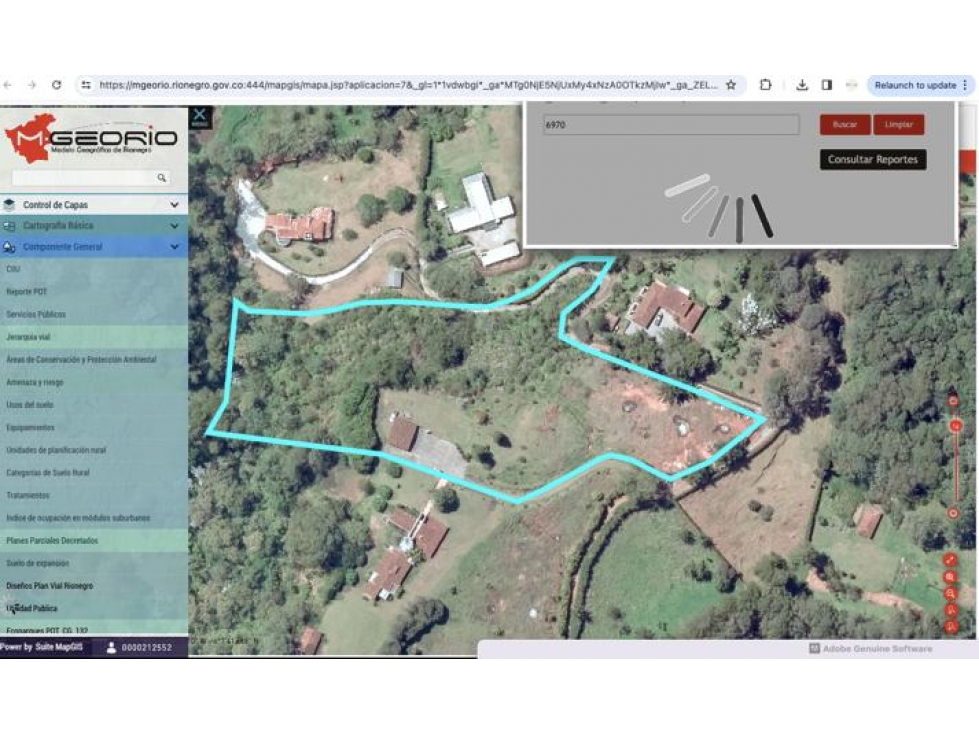Select the CIIU layer item
Viewport: 979px width, 734px height.
[x=13, y=270]
